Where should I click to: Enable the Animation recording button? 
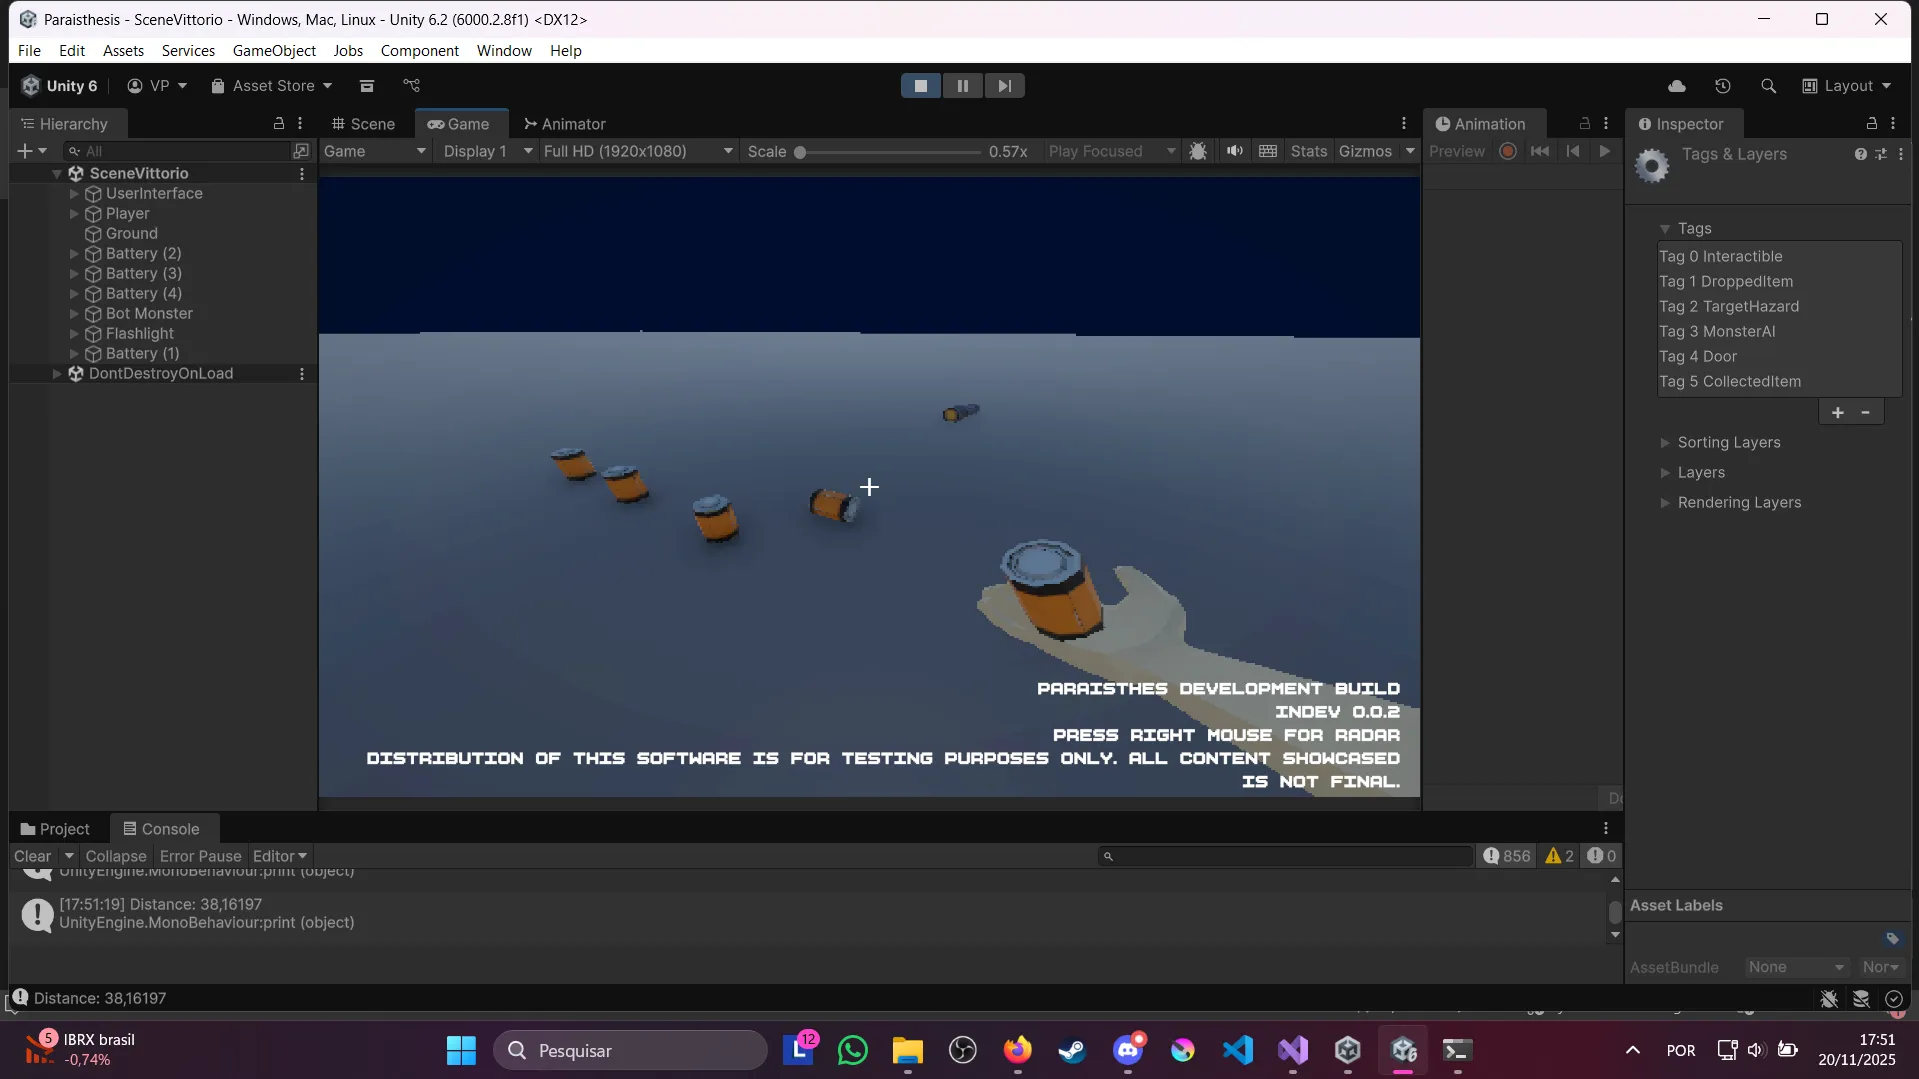pyautogui.click(x=1508, y=151)
